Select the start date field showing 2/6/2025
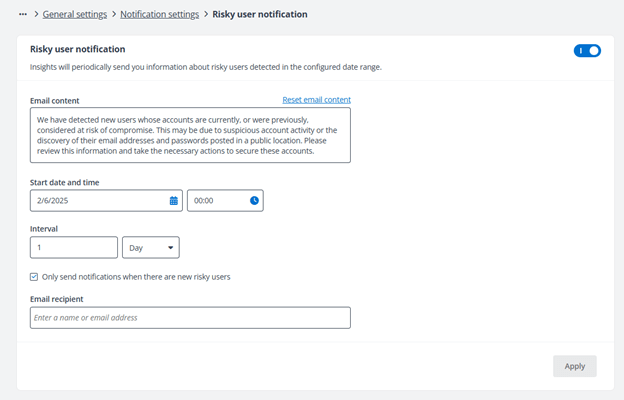 98,201
